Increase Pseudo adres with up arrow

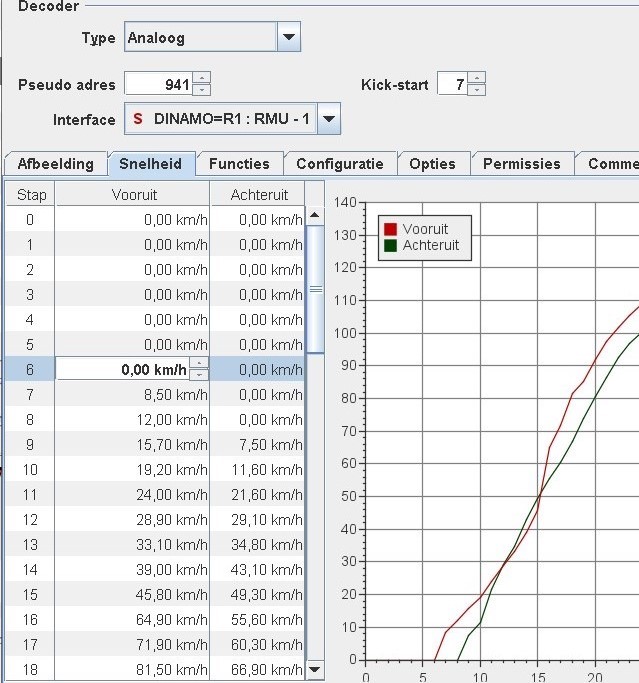tap(202, 78)
